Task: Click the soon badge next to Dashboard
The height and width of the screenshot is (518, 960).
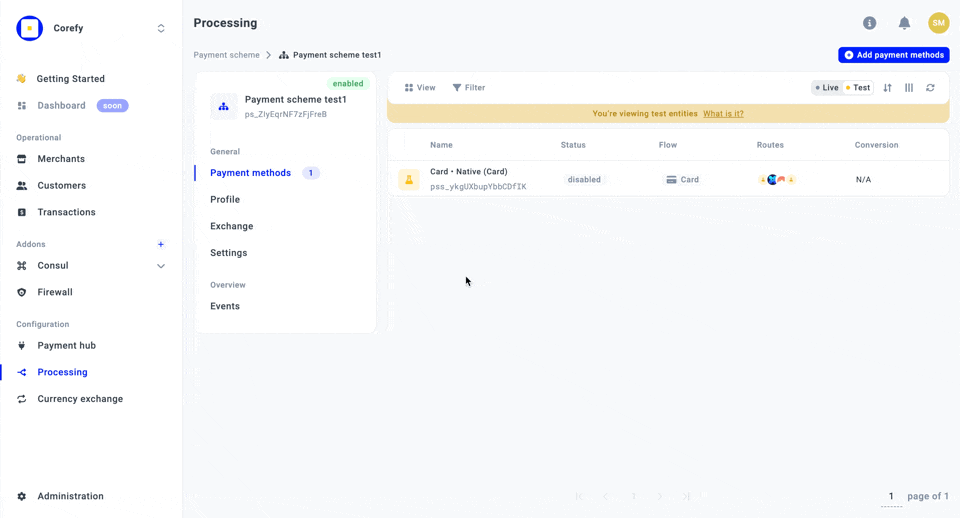Action: click(x=113, y=105)
